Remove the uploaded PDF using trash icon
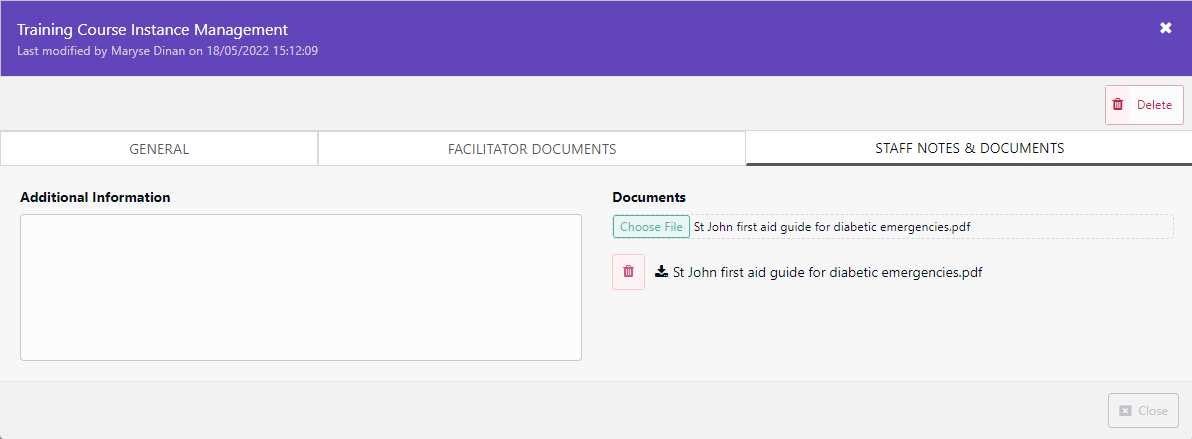 628,272
